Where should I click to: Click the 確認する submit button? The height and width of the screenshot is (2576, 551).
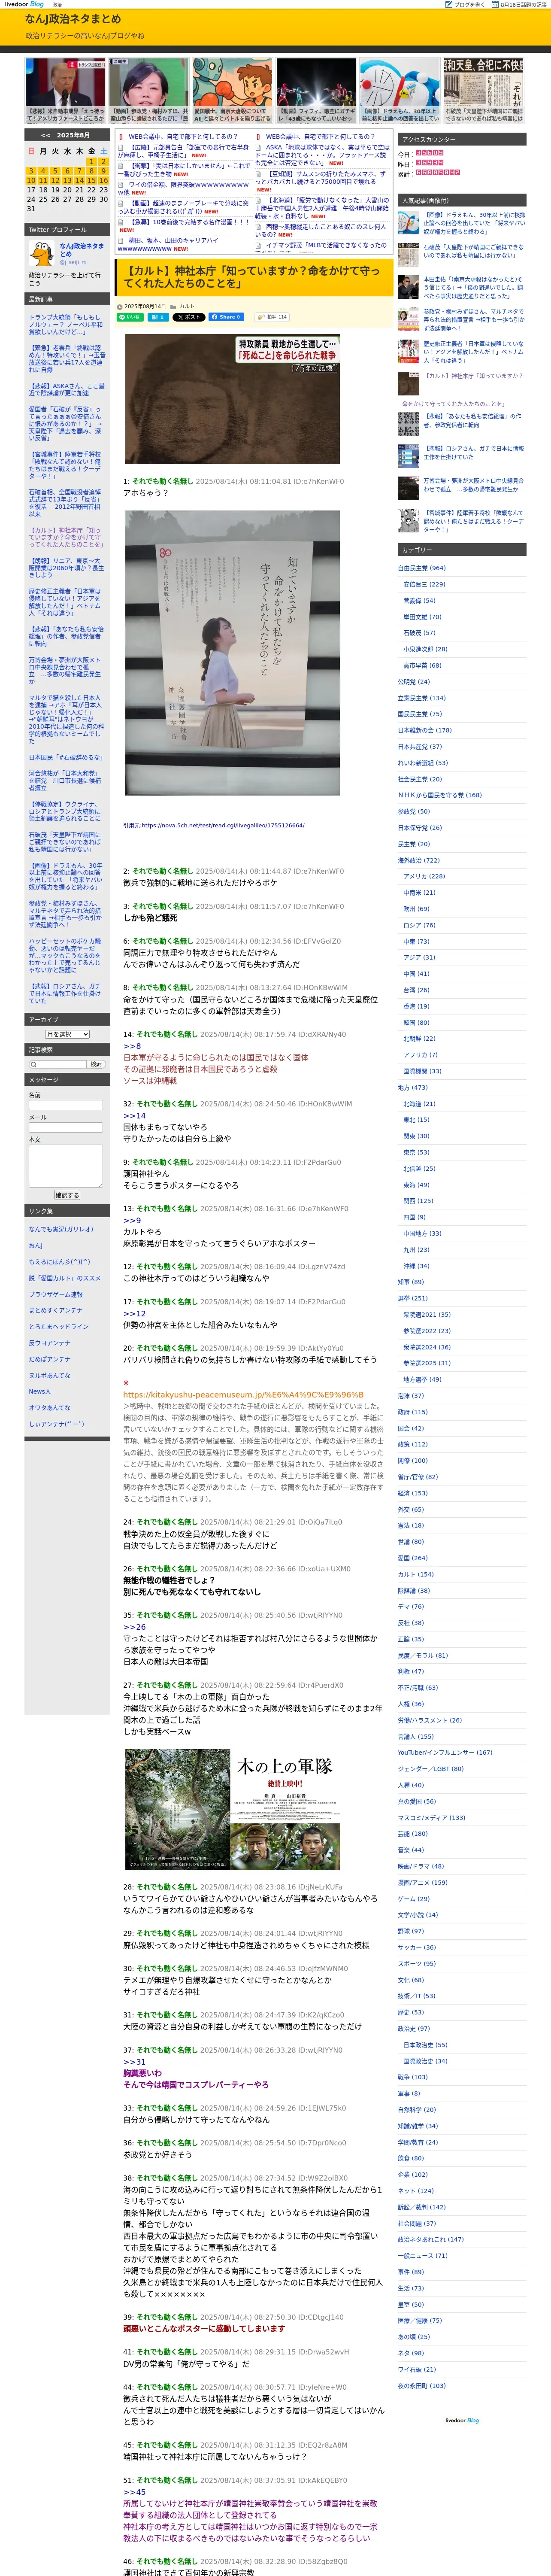[67, 1195]
